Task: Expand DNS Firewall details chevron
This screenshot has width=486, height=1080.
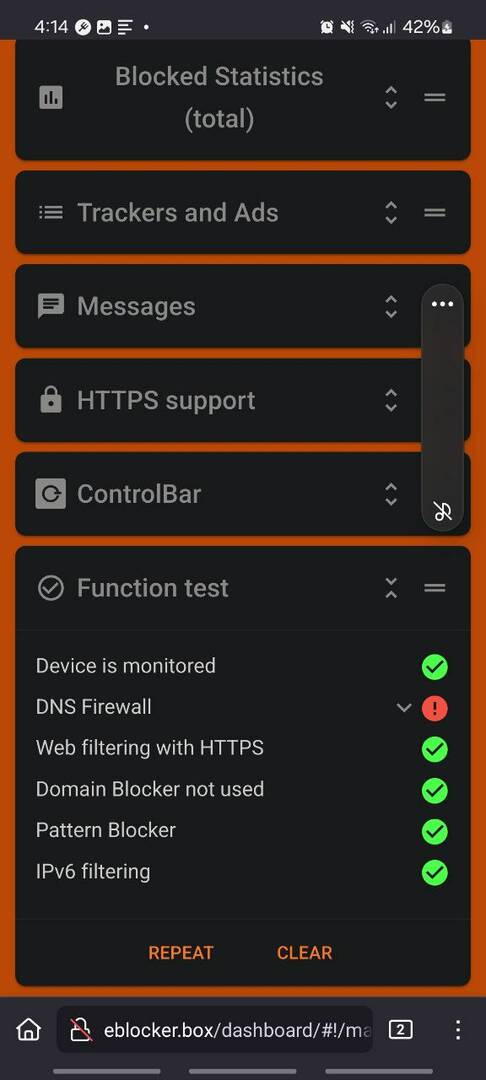Action: pos(404,707)
